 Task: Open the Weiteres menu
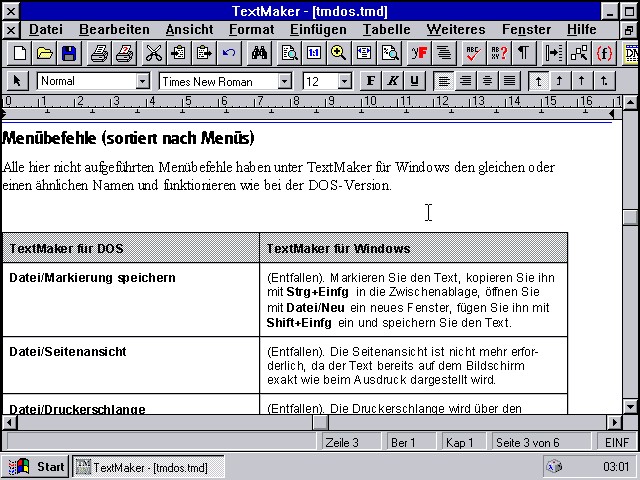tap(456, 29)
